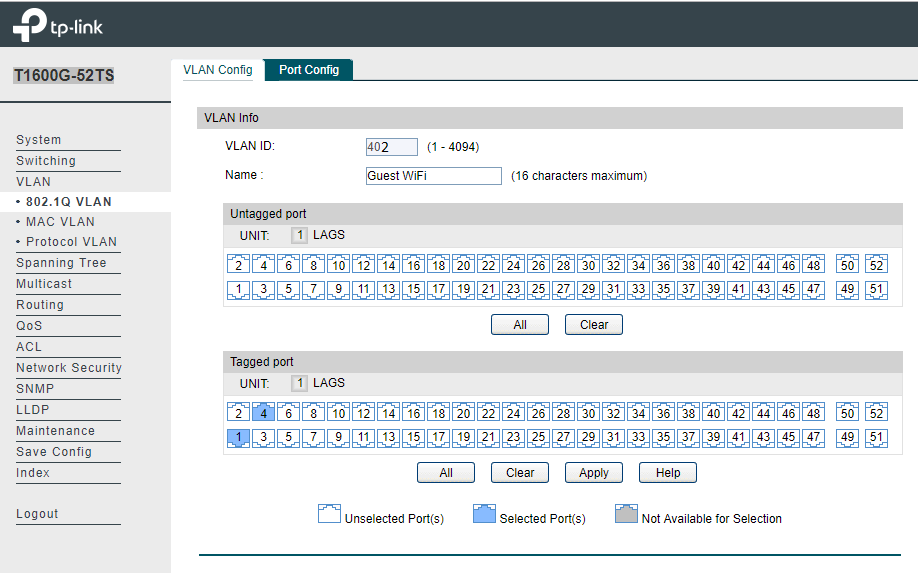Open Help for VLAN config
The image size is (918, 573).
tap(668, 473)
